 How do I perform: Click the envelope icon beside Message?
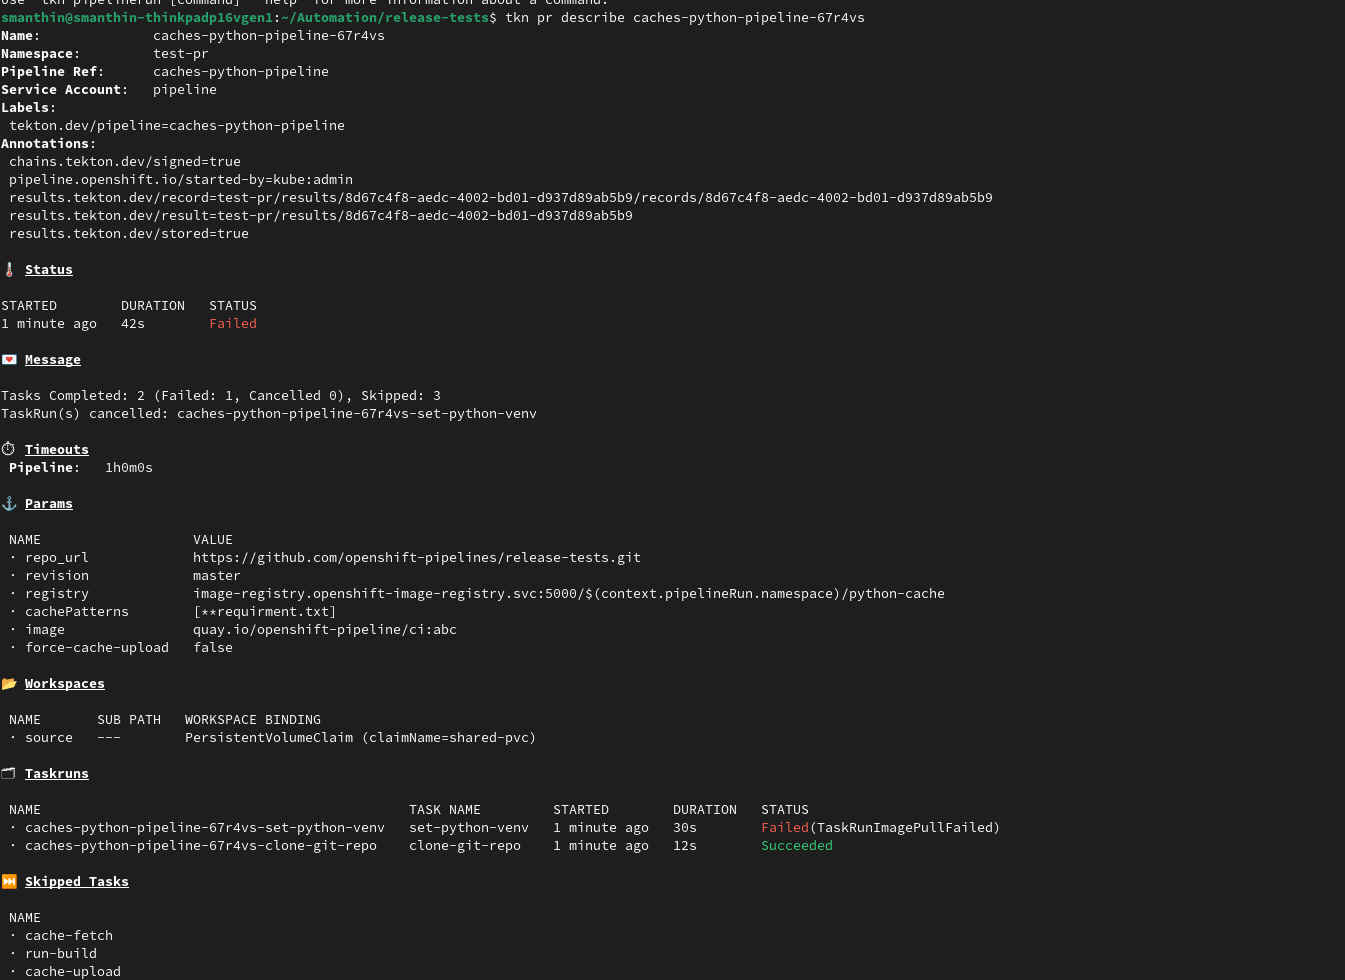pyautogui.click(x=9, y=360)
